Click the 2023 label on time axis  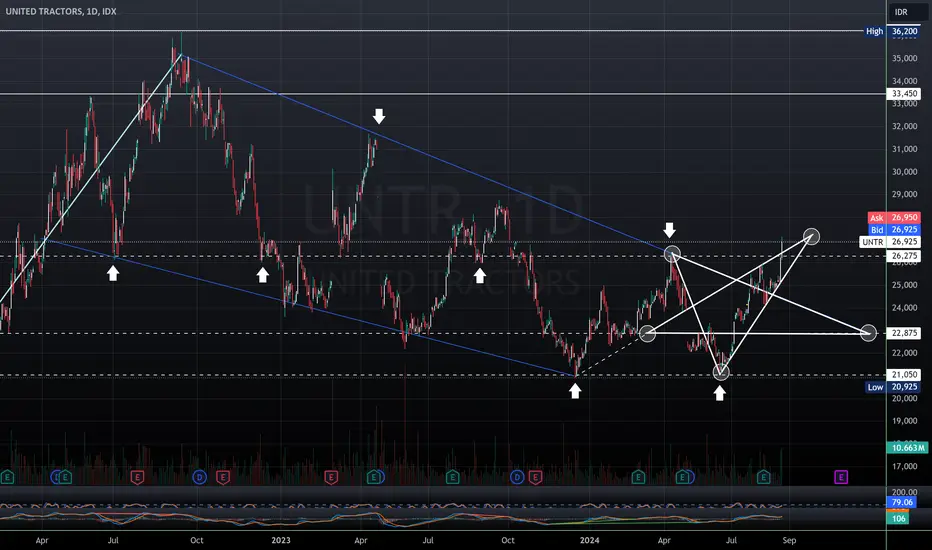coord(281,540)
